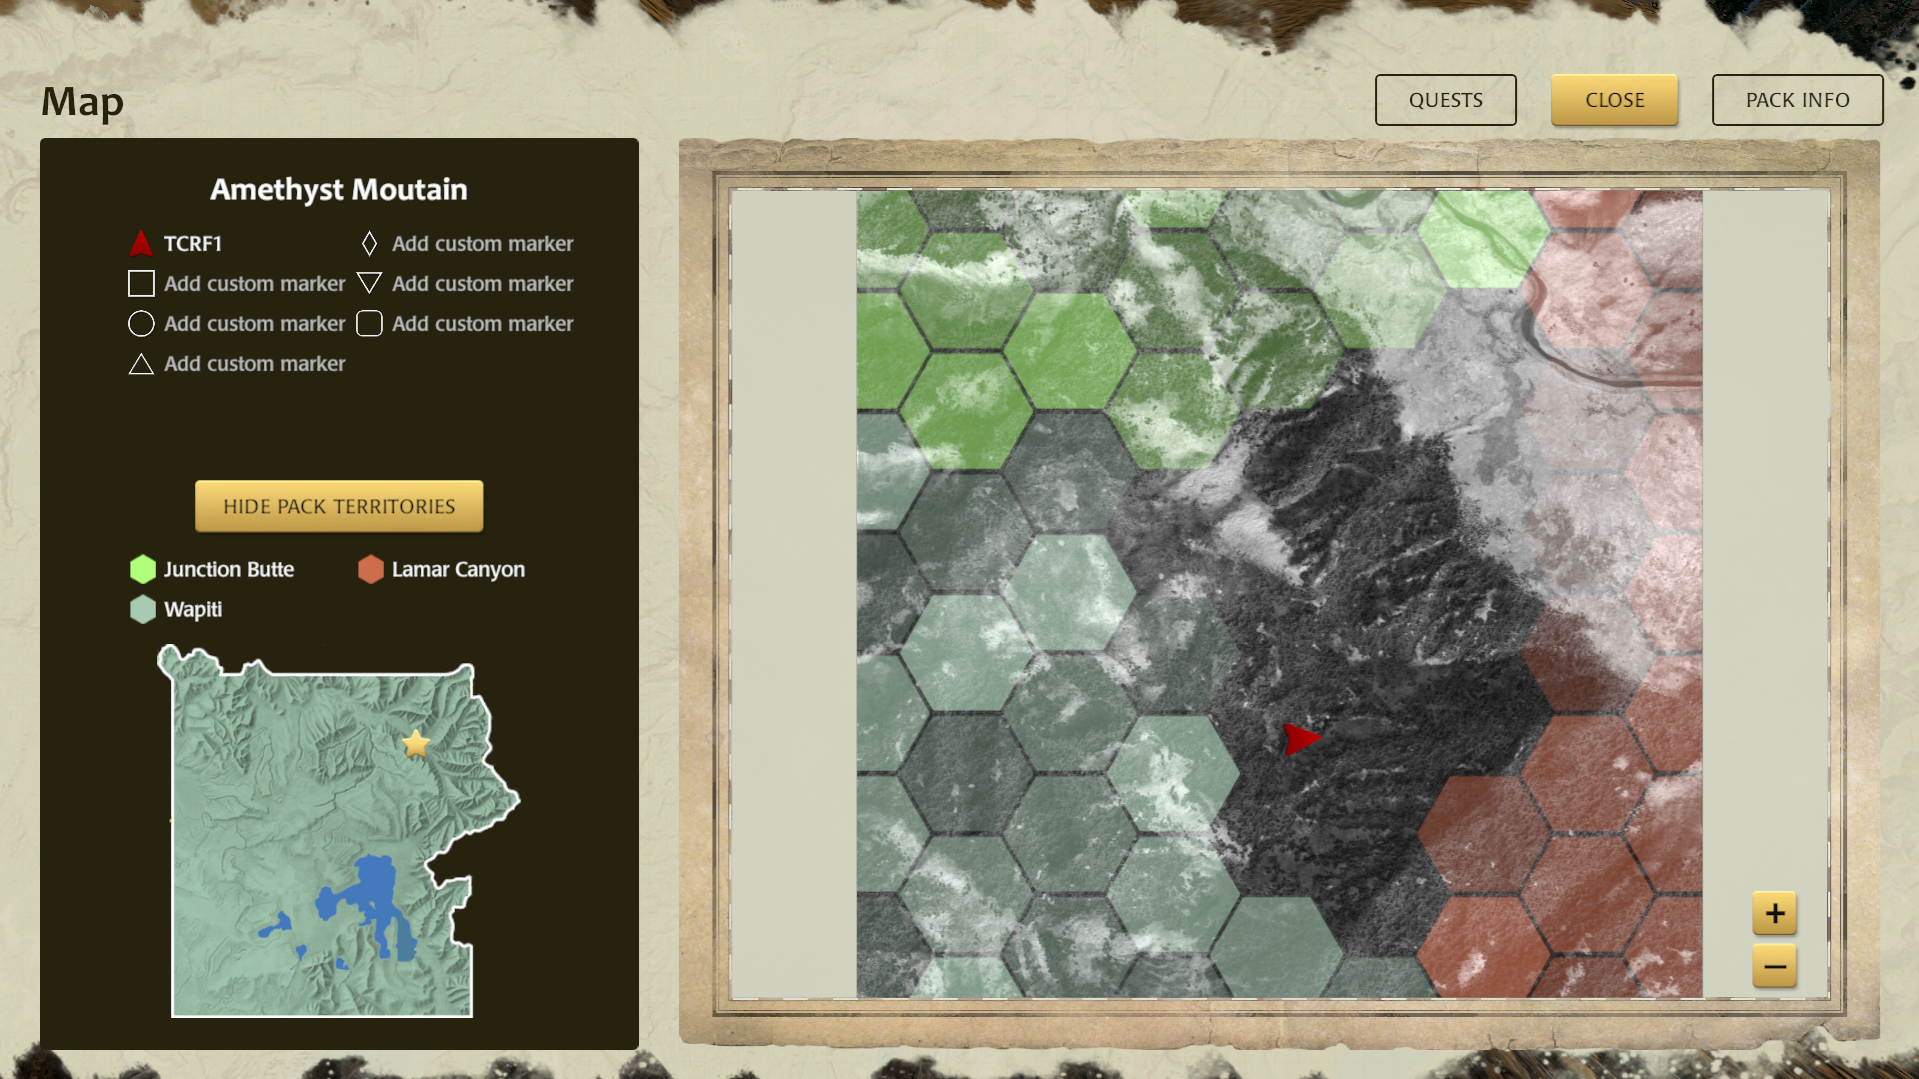Click the Wapiti teal hexagon swatch
This screenshot has width=1919, height=1079.
[x=143, y=609]
